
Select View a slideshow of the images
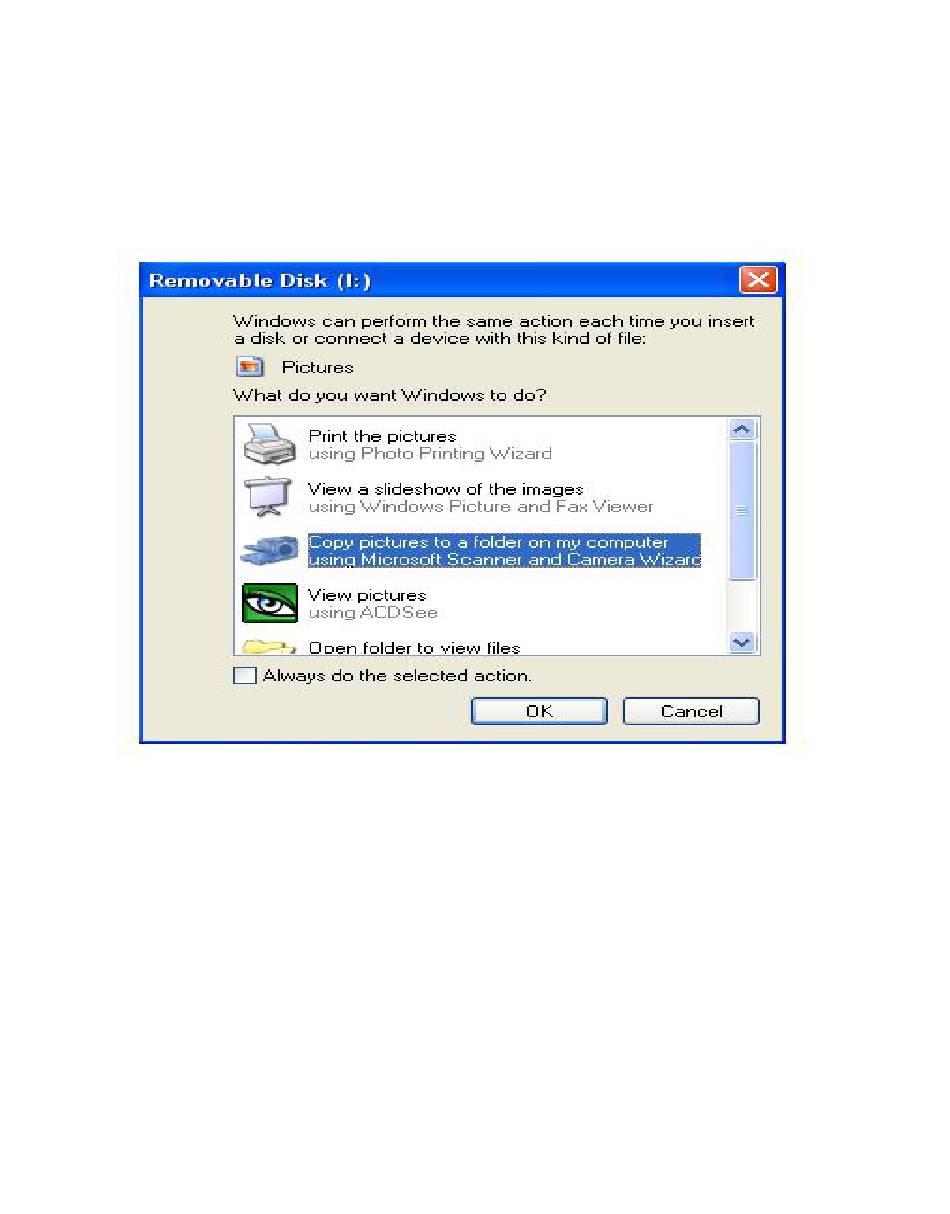[x=480, y=498]
